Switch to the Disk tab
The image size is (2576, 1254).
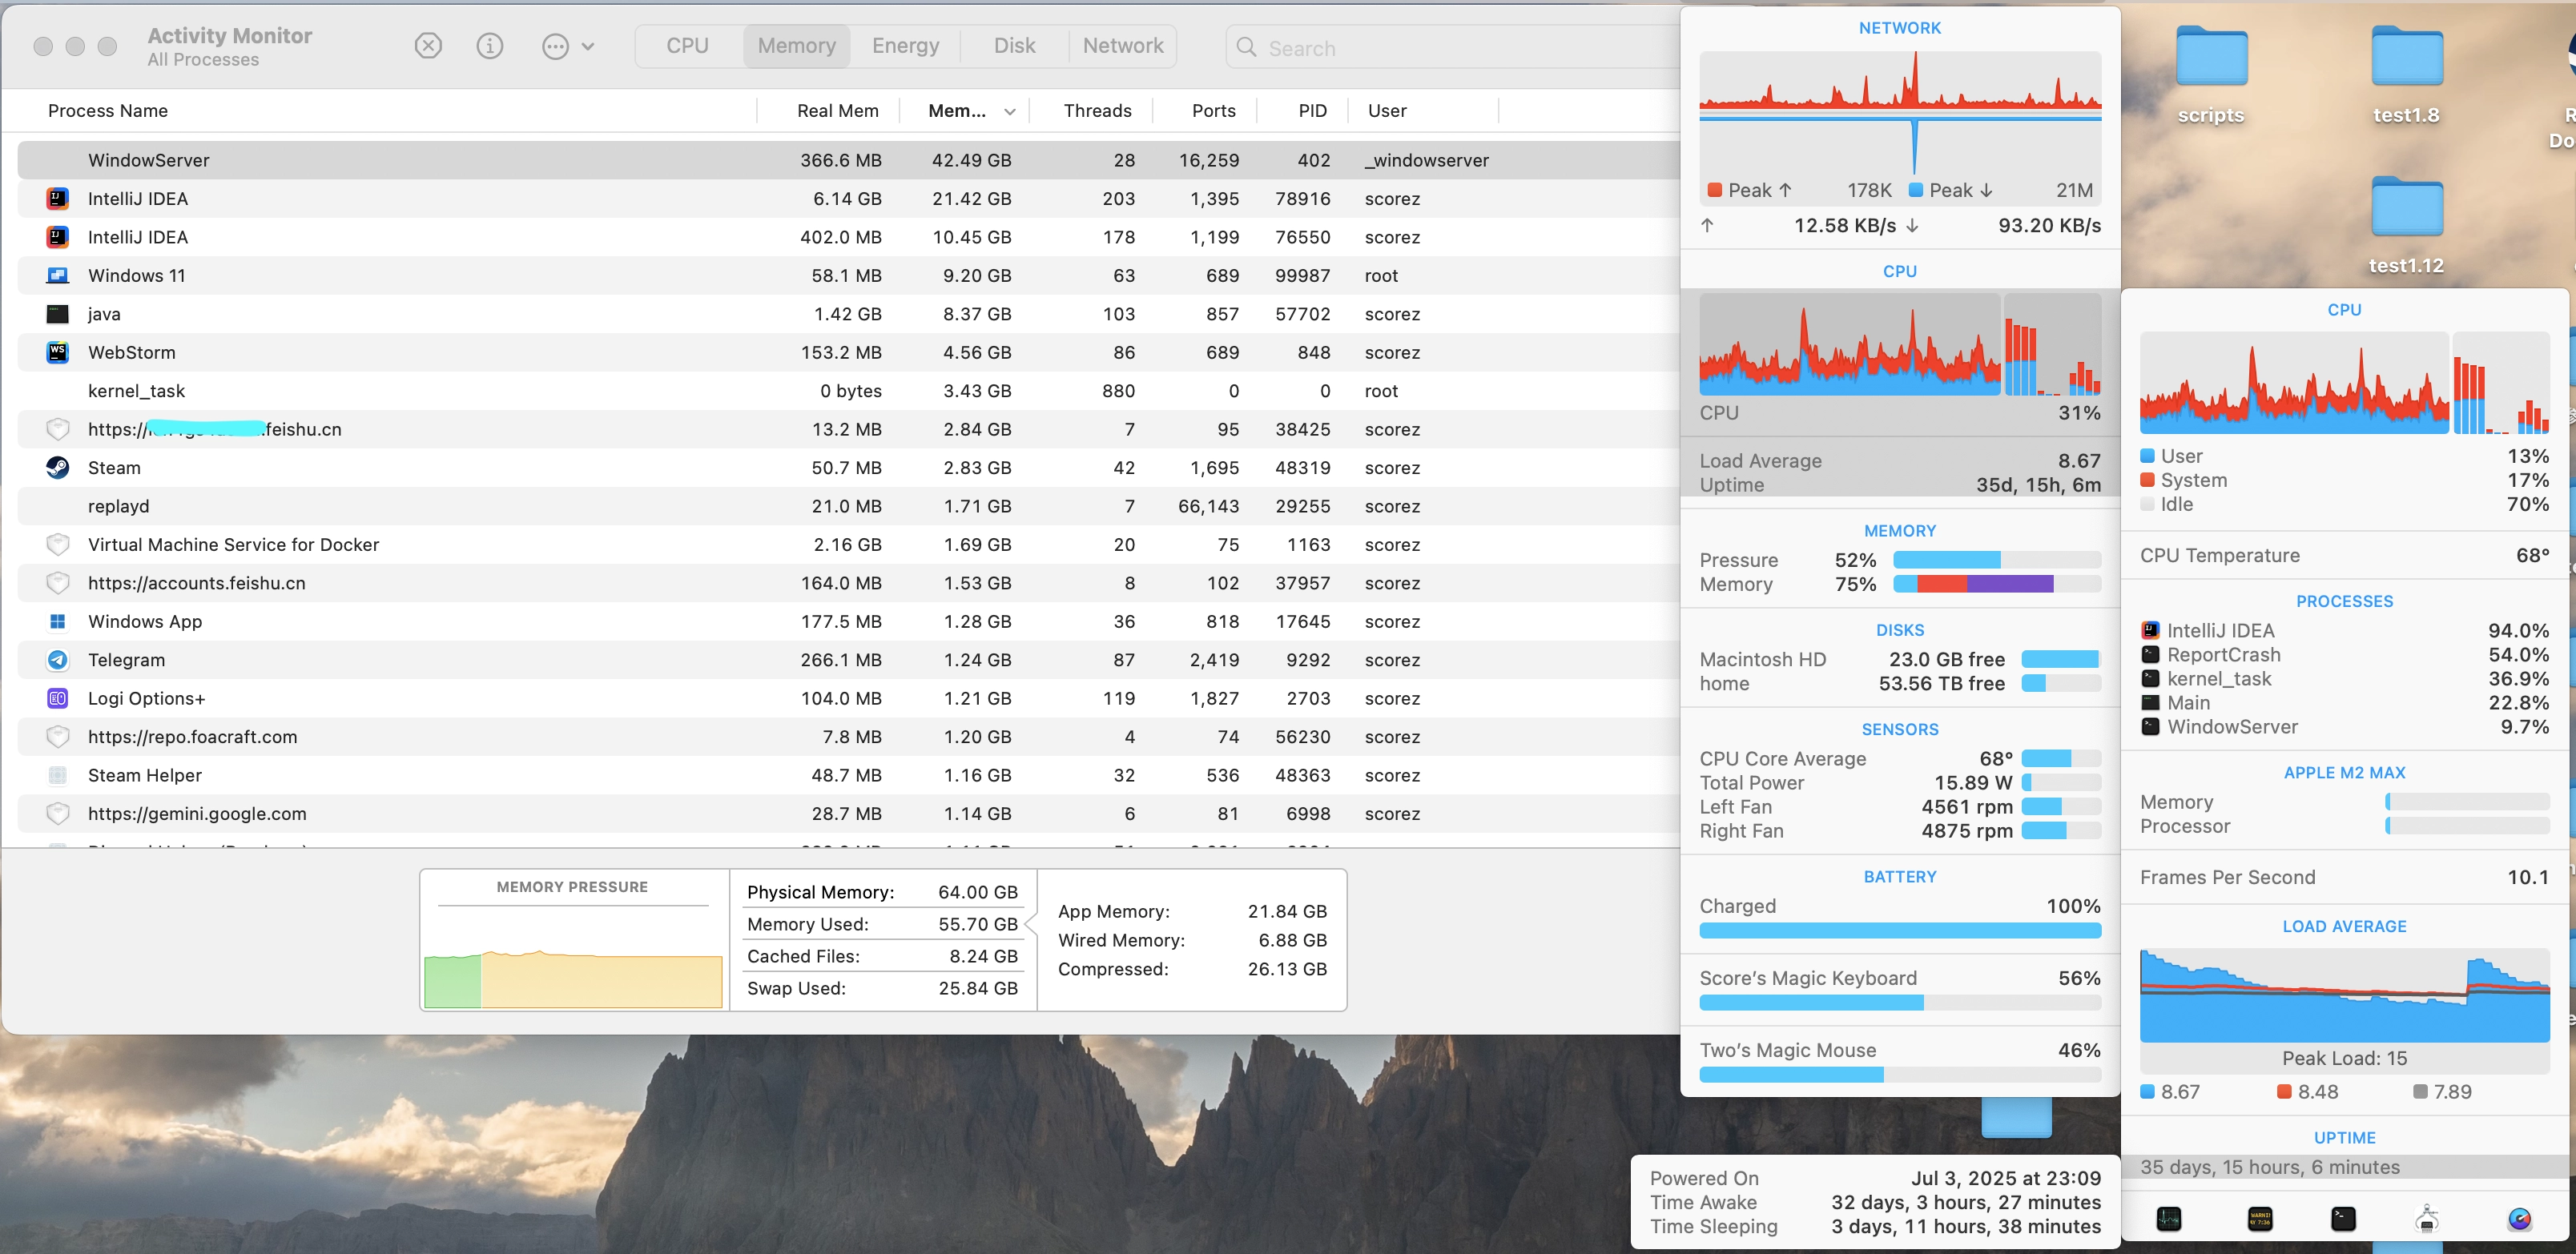click(x=1014, y=46)
